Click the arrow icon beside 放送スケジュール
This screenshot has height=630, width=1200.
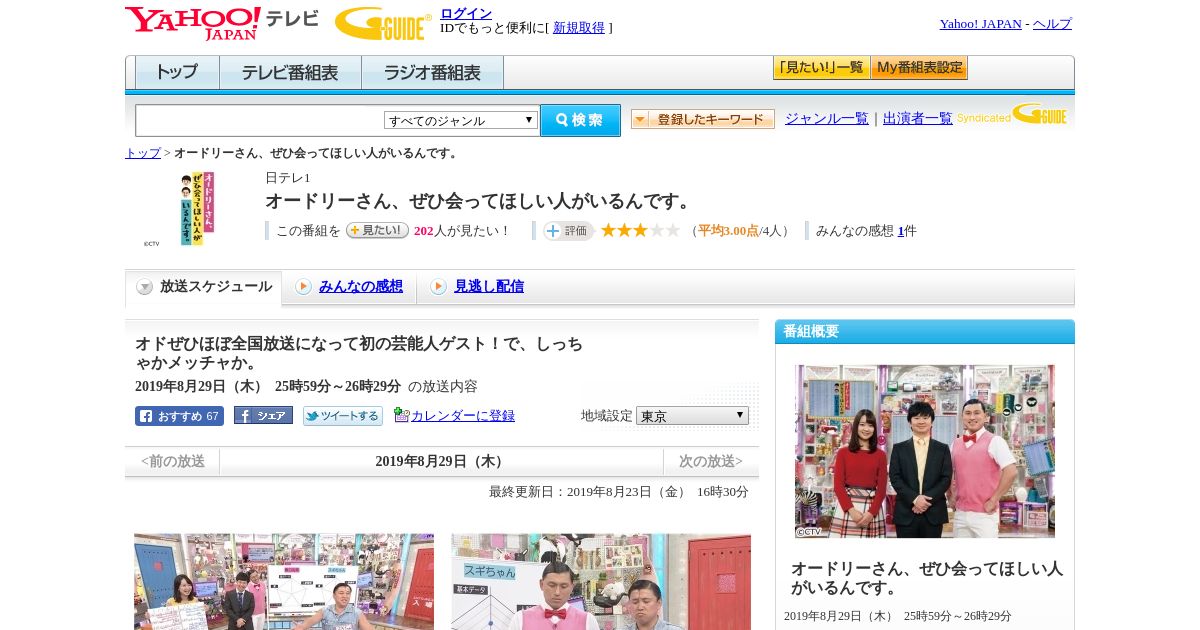click(145, 287)
